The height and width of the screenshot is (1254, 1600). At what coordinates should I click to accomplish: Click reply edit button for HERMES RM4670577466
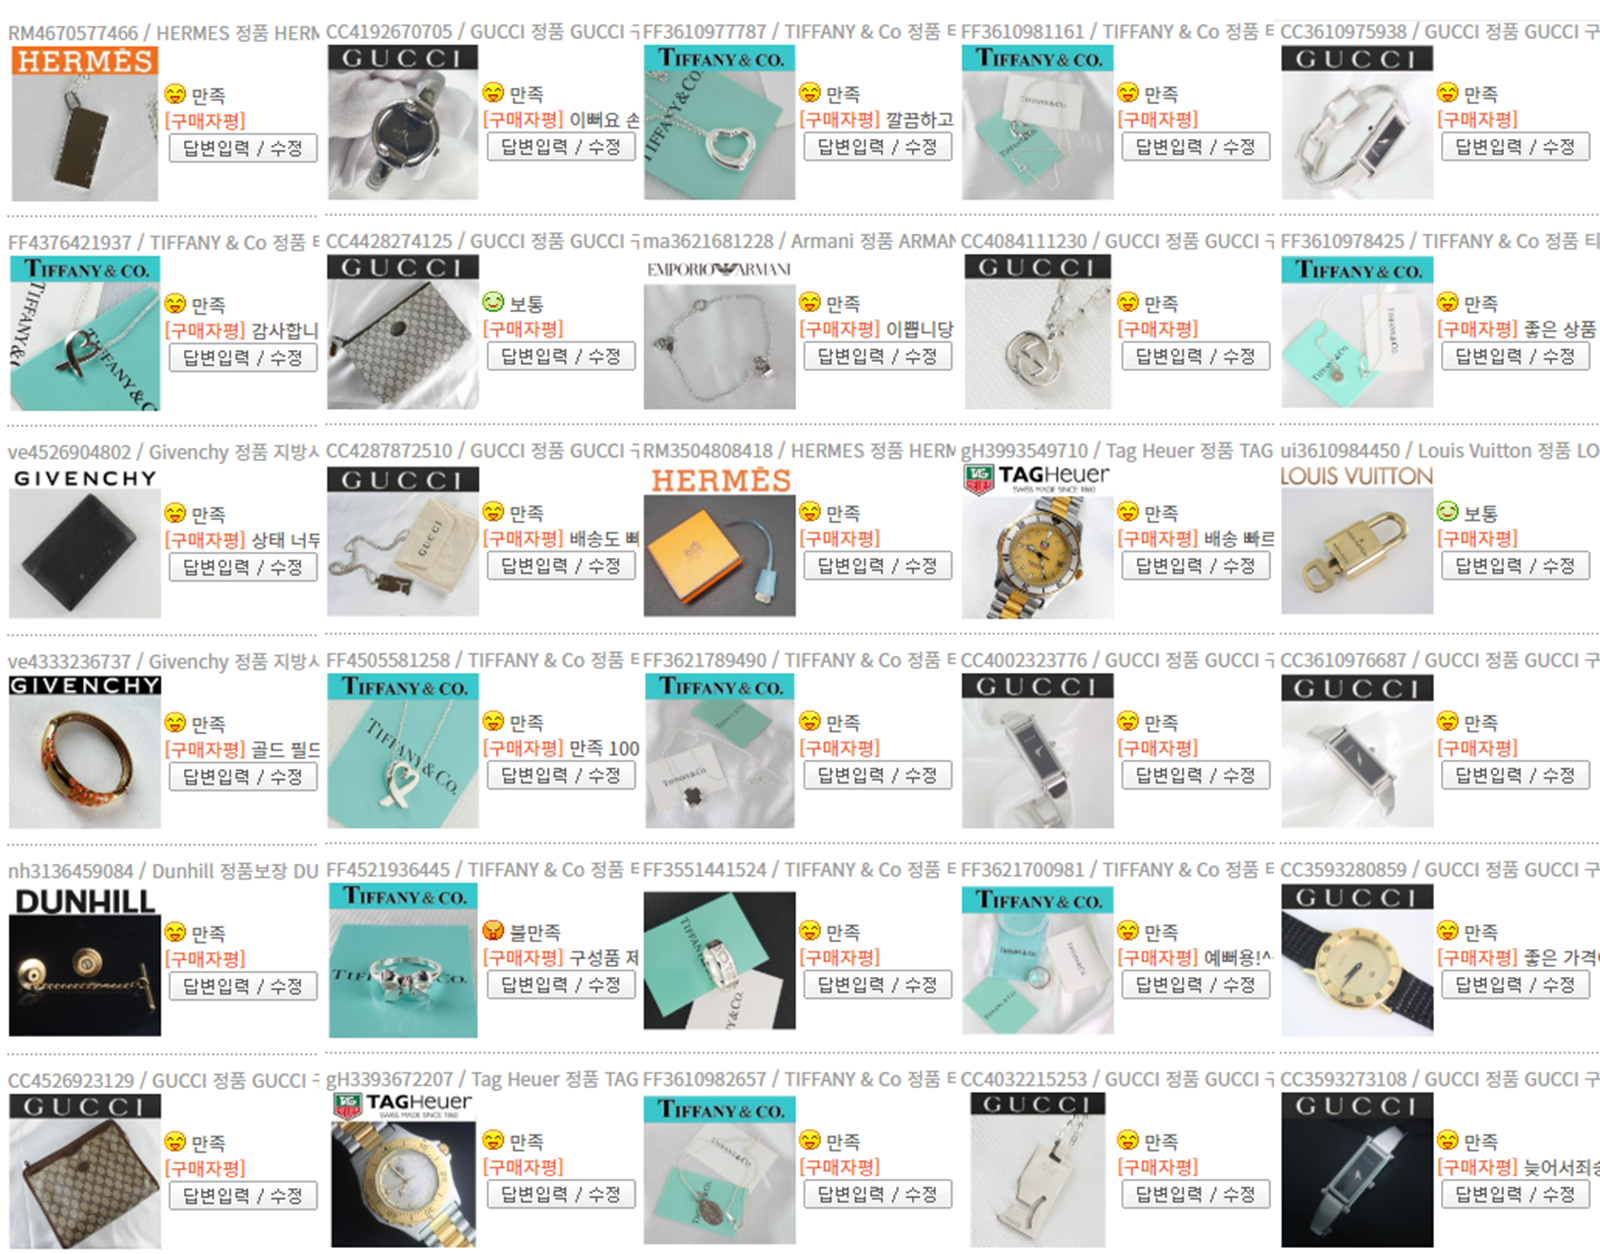pyautogui.click(x=243, y=148)
